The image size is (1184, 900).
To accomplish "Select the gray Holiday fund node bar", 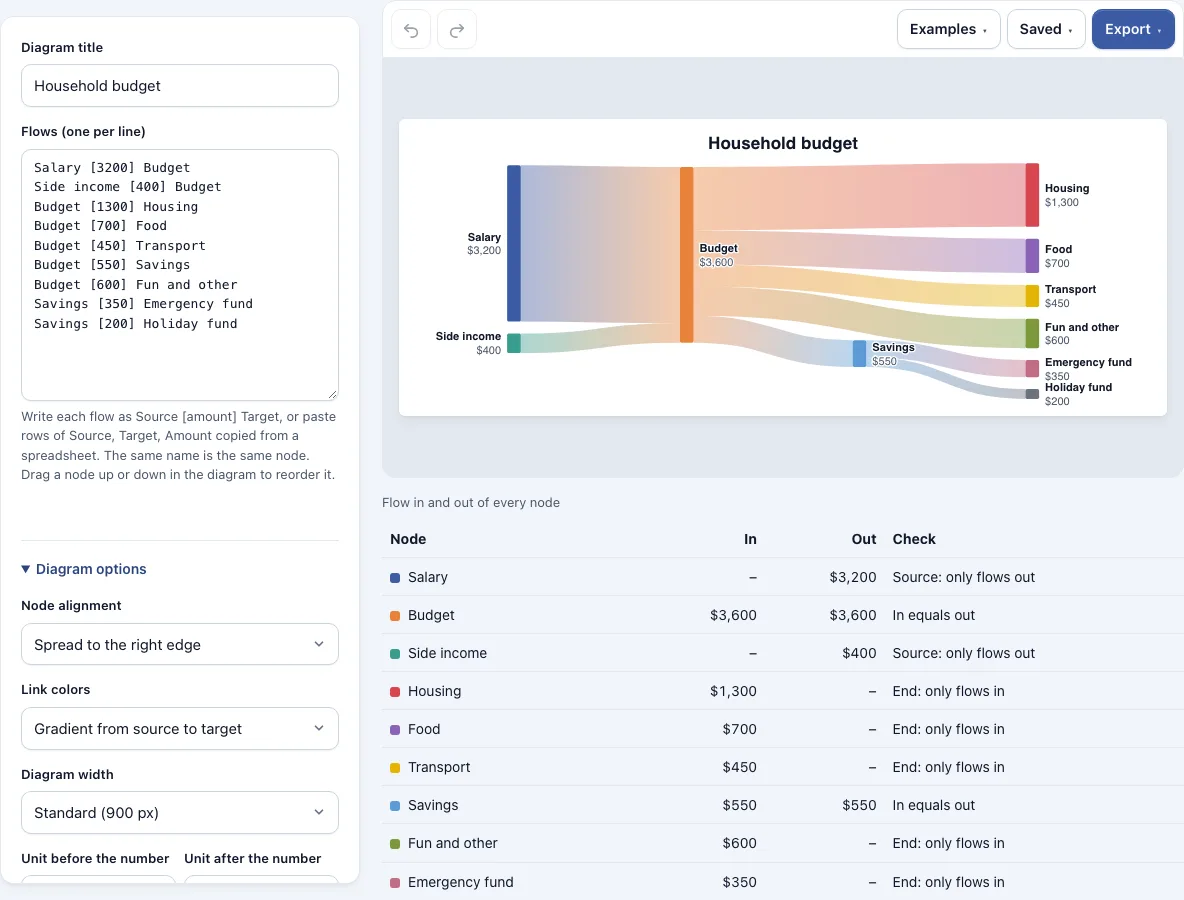I will point(1032,393).
